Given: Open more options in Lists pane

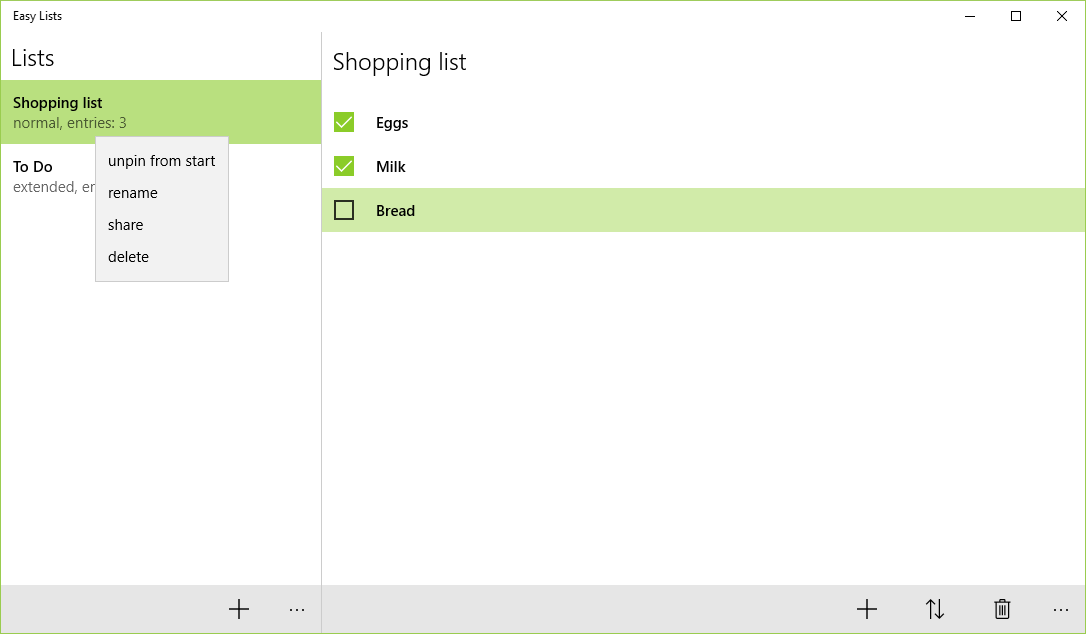Looking at the screenshot, I should pos(297,609).
